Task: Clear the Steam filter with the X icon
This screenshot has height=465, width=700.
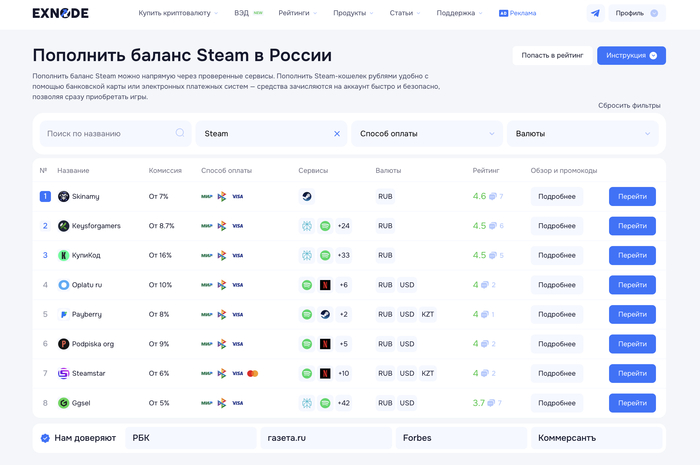Action: pos(337,133)
